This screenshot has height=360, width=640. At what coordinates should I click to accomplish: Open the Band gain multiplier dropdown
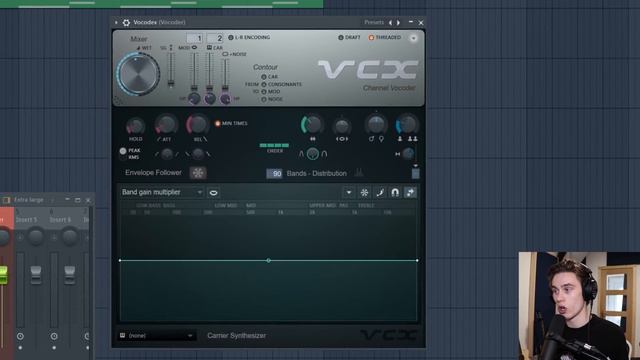pyautogui.click(x=162, y=192)
